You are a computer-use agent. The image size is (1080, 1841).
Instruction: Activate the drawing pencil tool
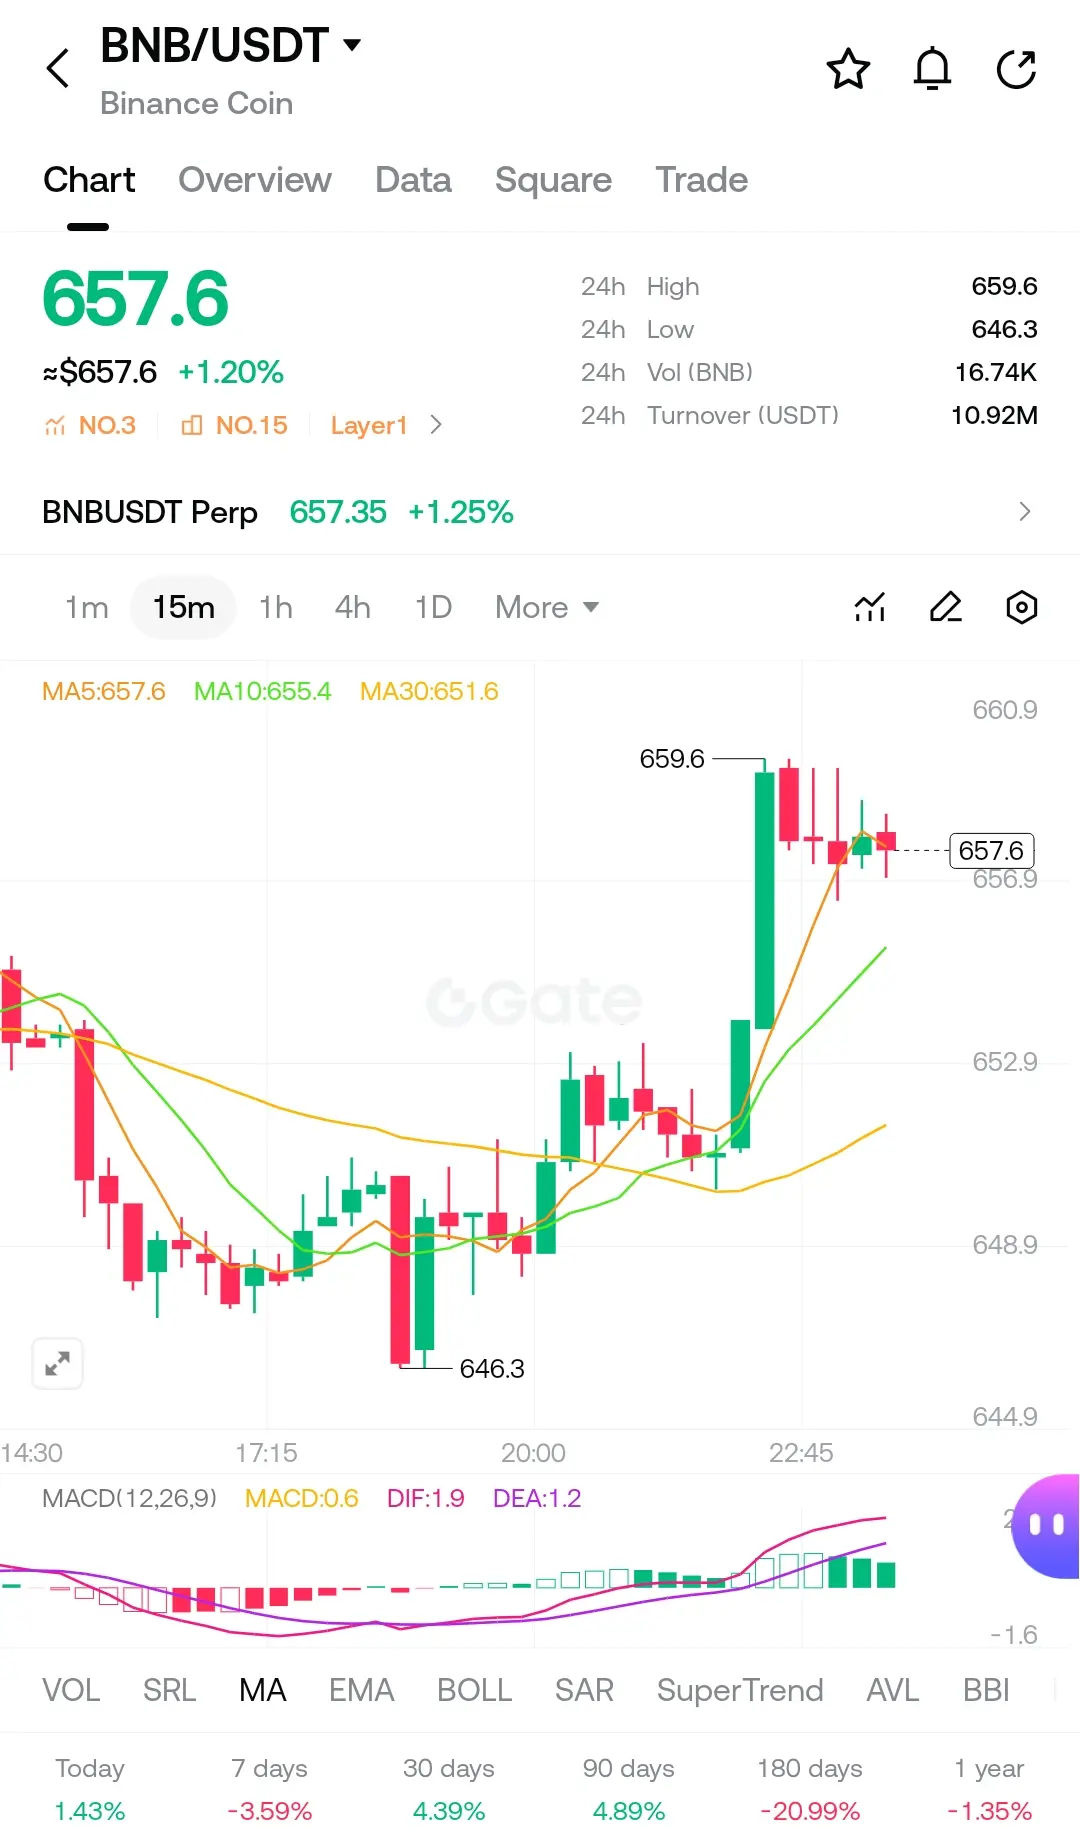(946, 607)
